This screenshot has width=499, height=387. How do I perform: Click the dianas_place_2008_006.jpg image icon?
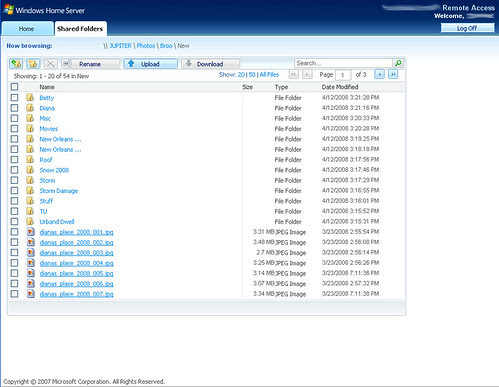pos(31,283)
